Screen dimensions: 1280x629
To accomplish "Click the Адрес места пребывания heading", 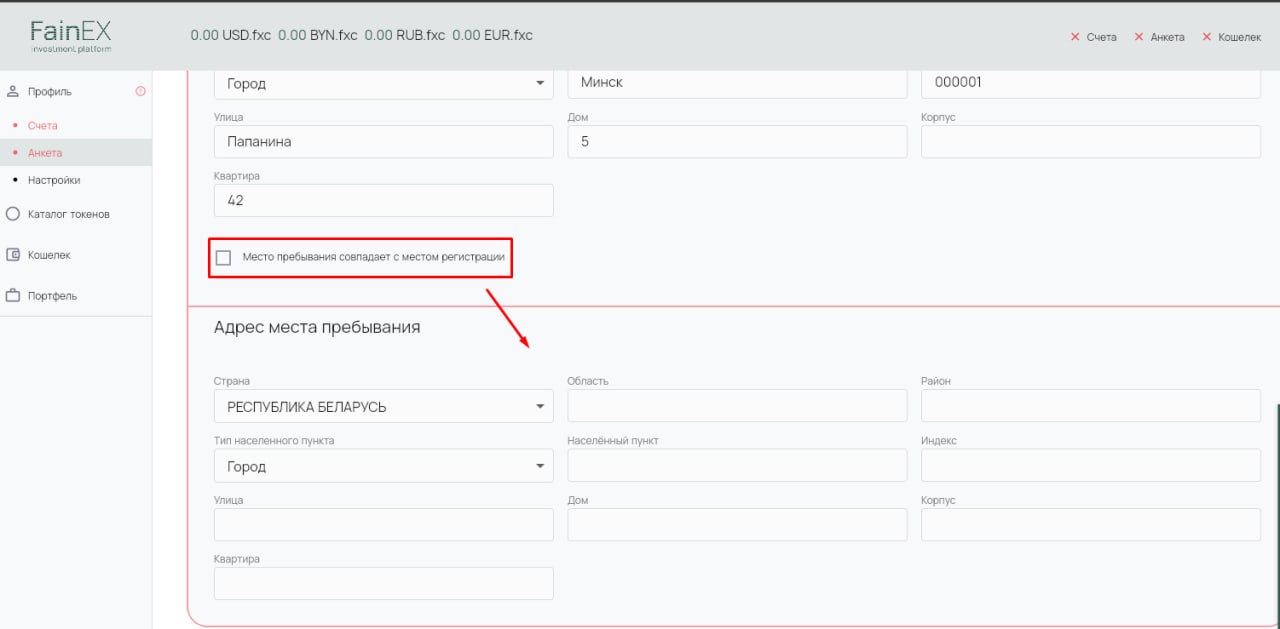I will (x=317, y=327).
